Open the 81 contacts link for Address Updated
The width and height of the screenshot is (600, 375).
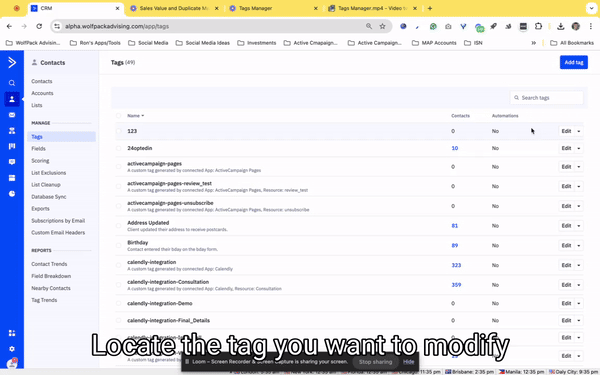(455, 226)
